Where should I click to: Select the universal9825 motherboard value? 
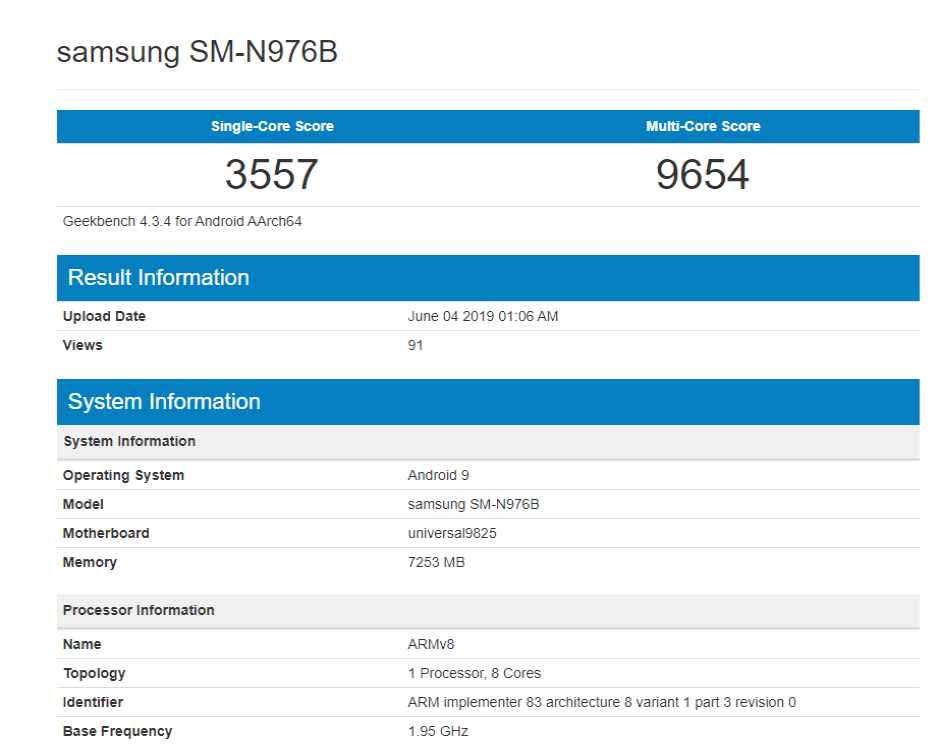click(452, 533)
